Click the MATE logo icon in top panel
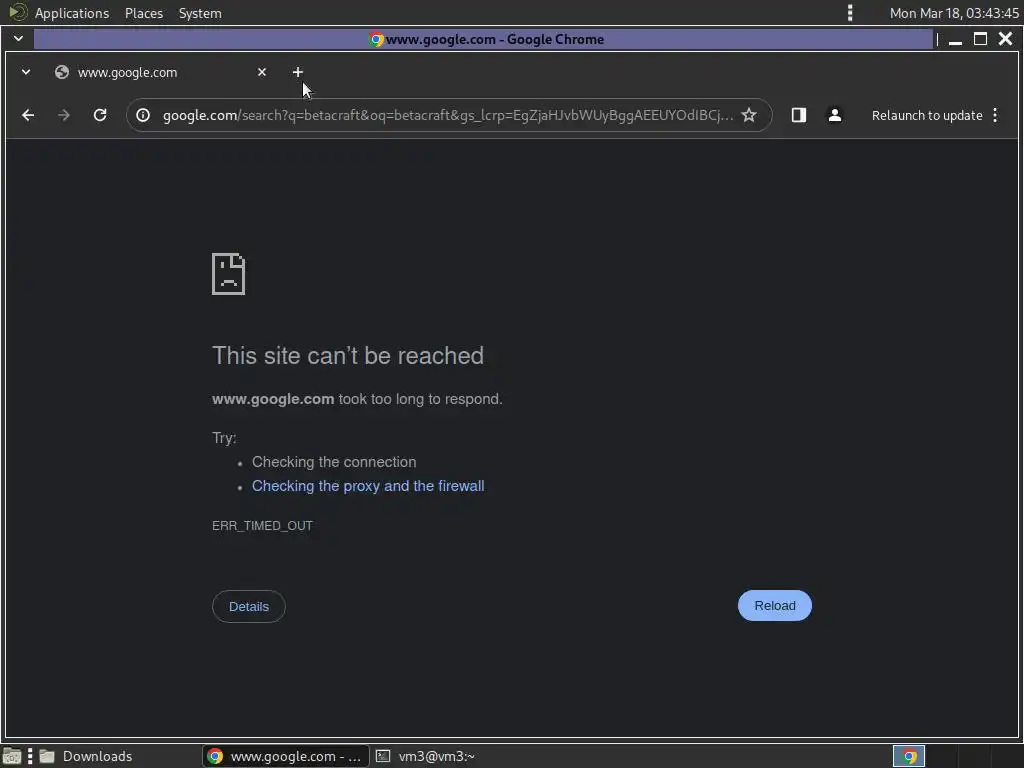 (17, 12)
